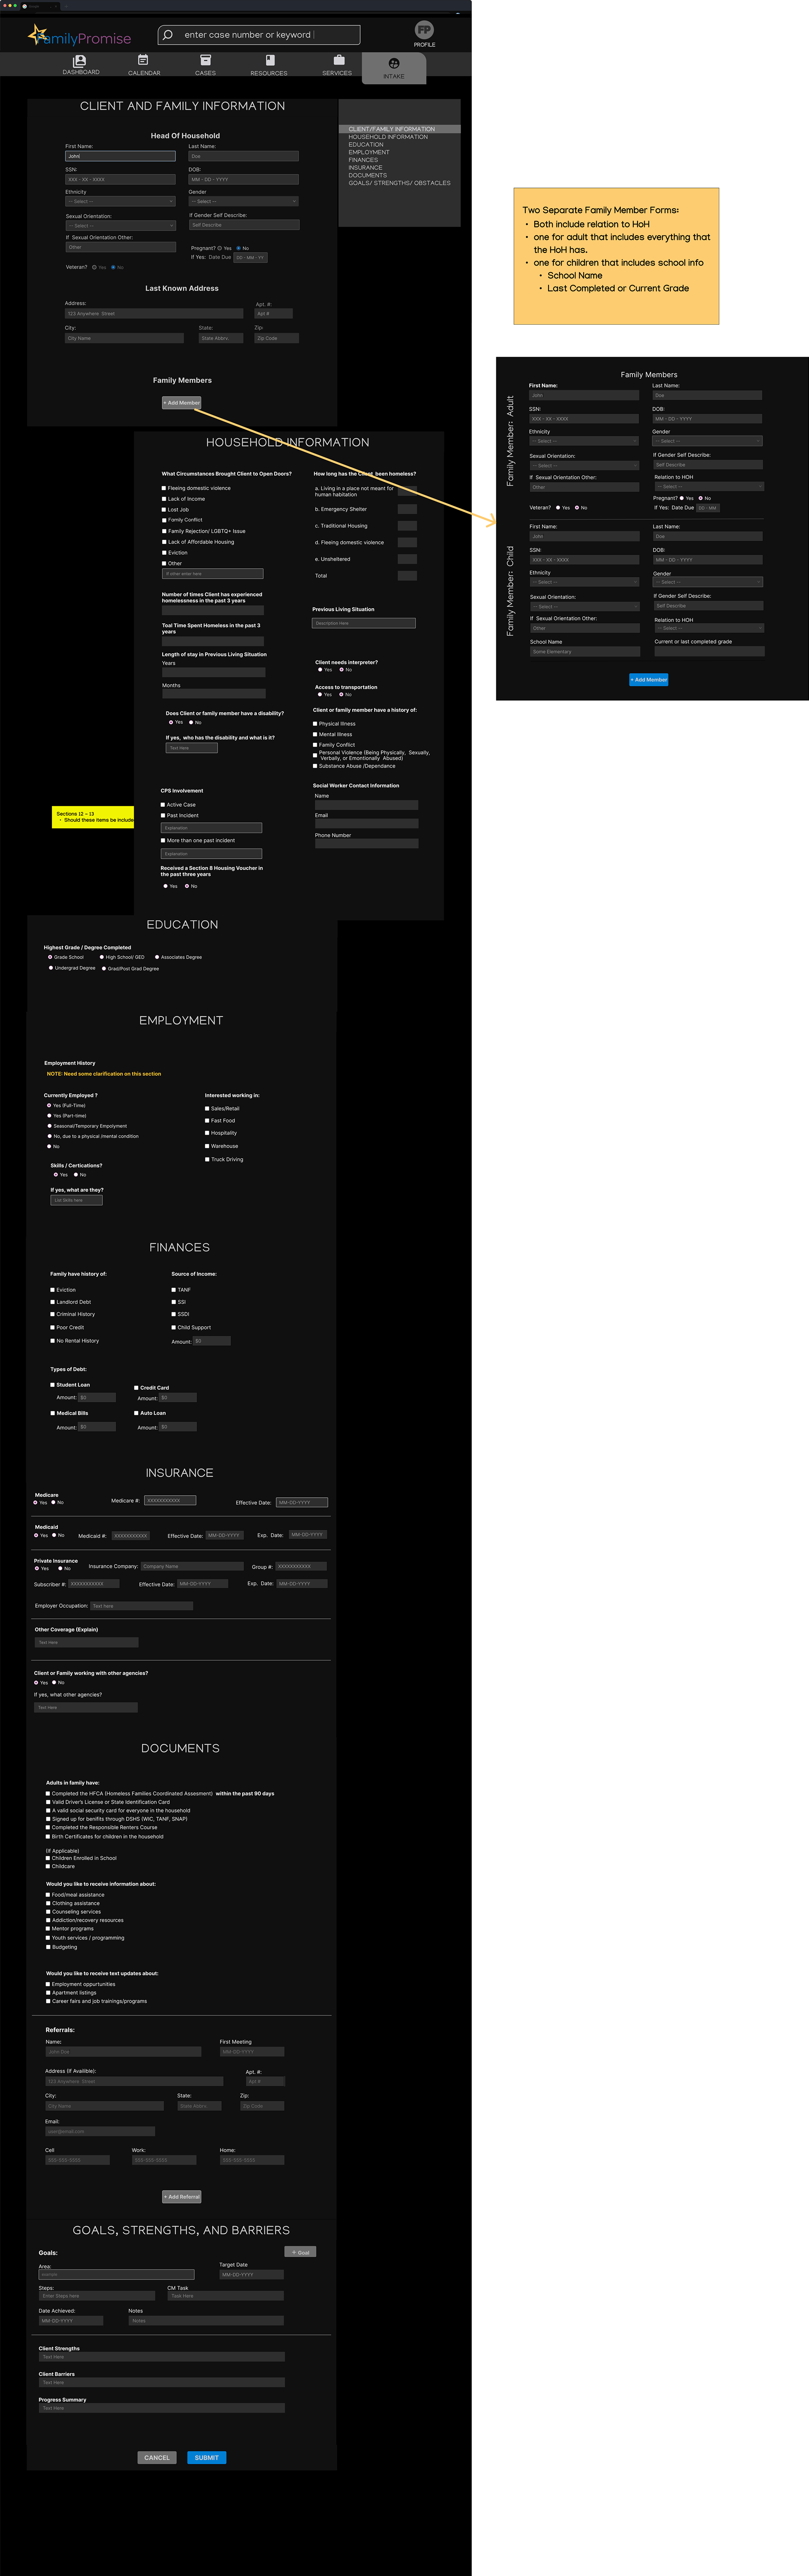Expand Adult member Relation to HOH dropdown
The width and height of the screenshot is (809, 2576).
(x=709, y=487)
